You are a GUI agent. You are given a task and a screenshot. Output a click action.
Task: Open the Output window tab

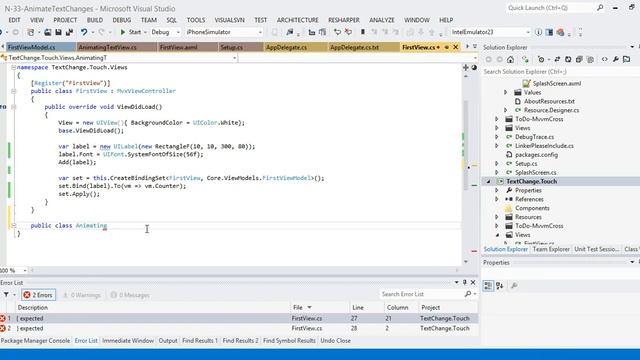tap(168, 340)
